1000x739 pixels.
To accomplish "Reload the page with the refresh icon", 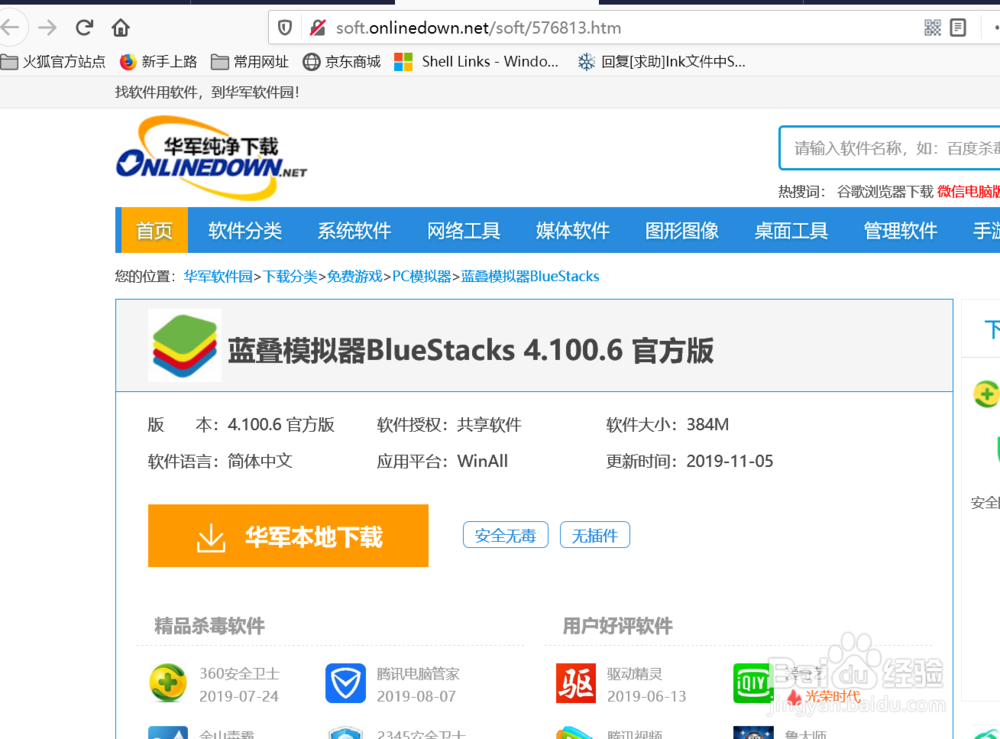I will pyautogui.click(x=84, y=27).
